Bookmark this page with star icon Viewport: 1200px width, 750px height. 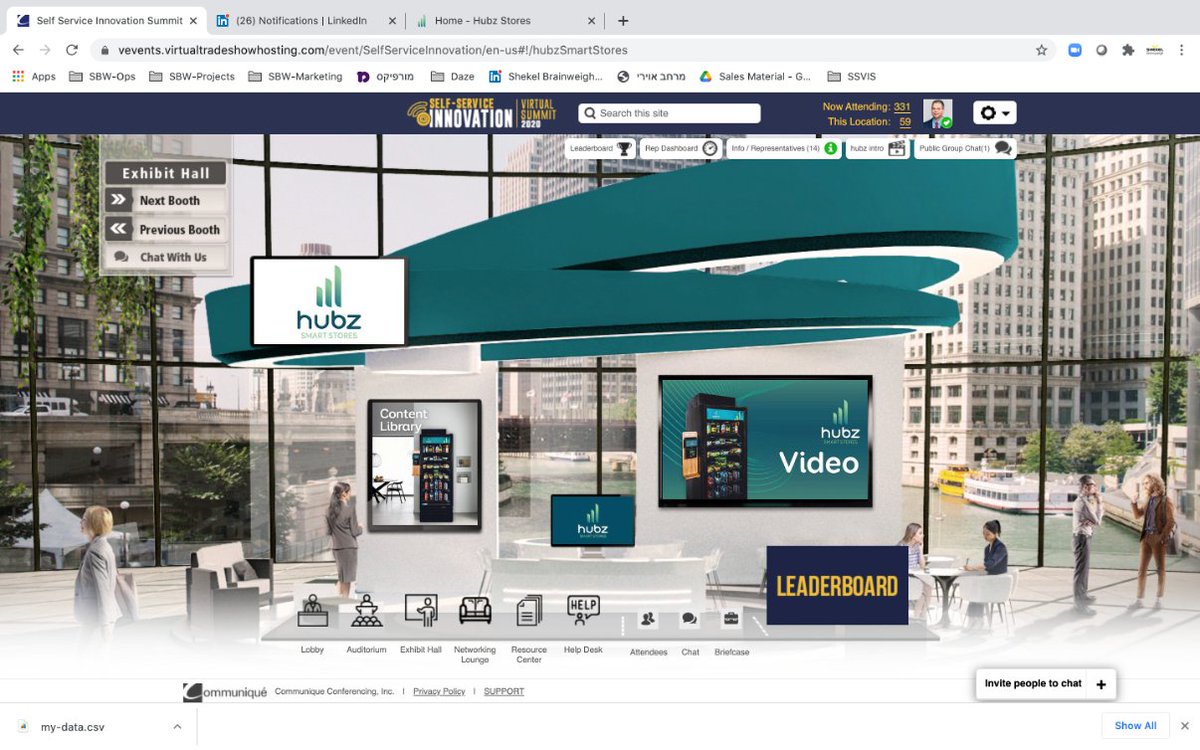(1041, 49)
